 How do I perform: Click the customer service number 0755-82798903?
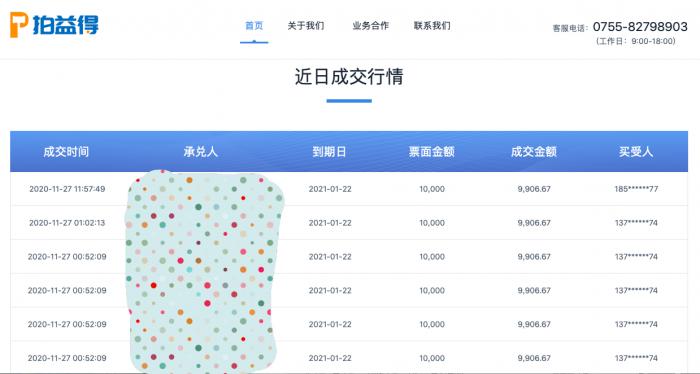[640, 27]
